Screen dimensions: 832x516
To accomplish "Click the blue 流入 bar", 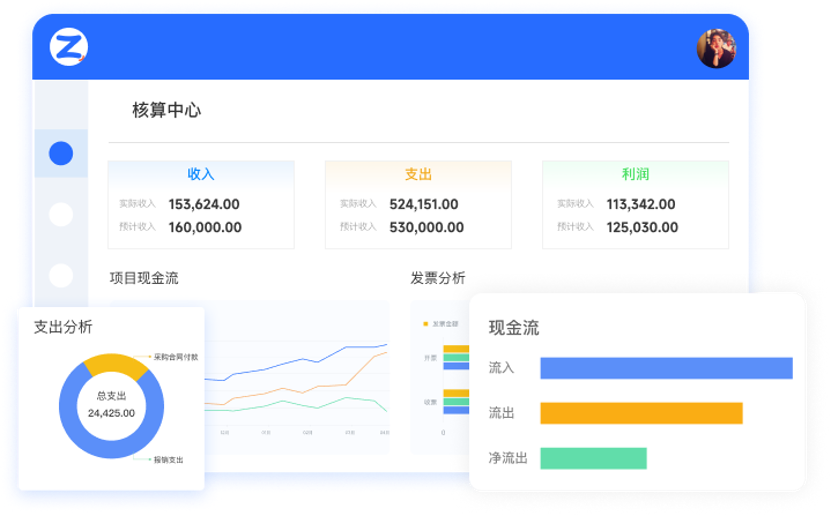I will click(x=666, y=368).
